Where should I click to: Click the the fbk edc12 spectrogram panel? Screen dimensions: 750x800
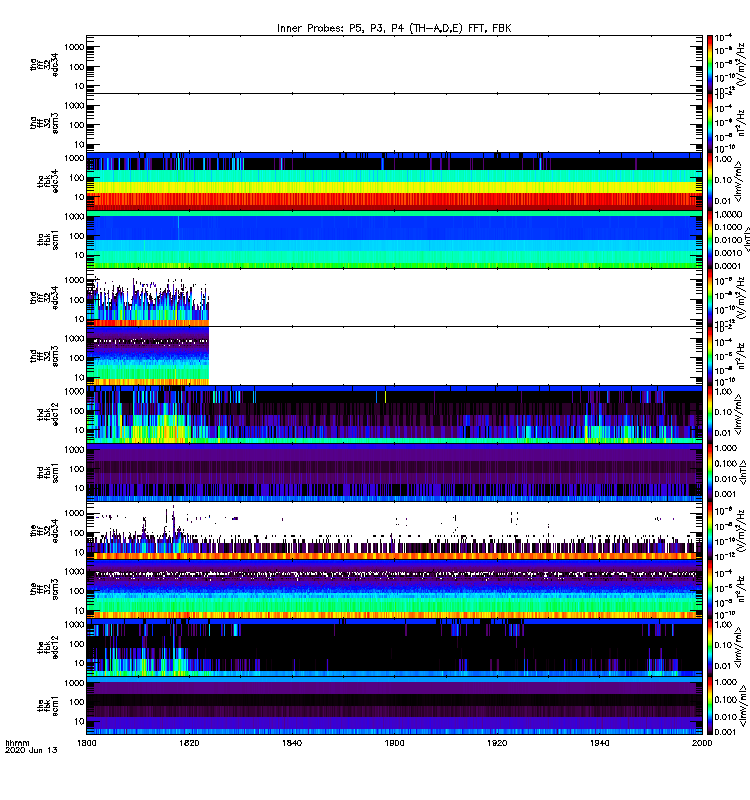(394, 646)
